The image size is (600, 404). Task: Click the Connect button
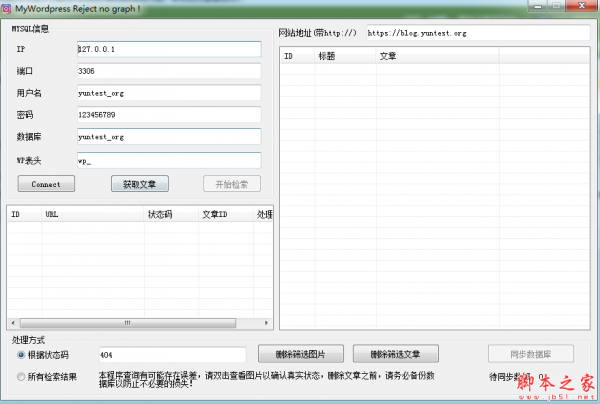(x=46, y=184)
